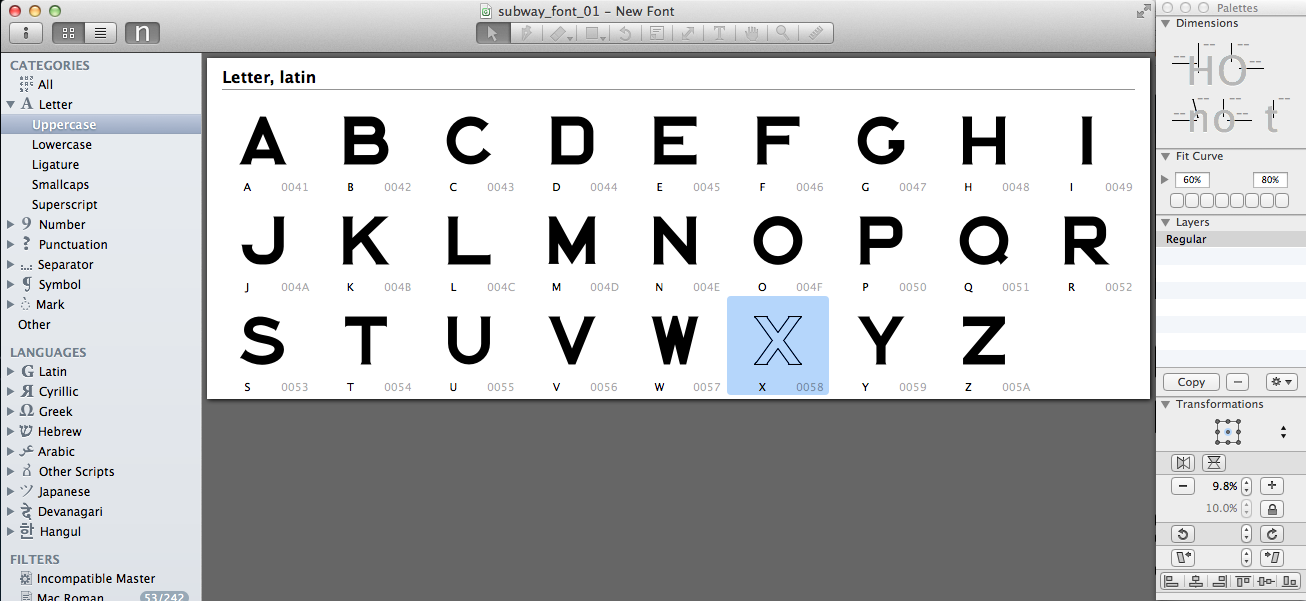Screen dimensions: 1306x601
Task: Select the Rotate tool
Action: [626, 33]
